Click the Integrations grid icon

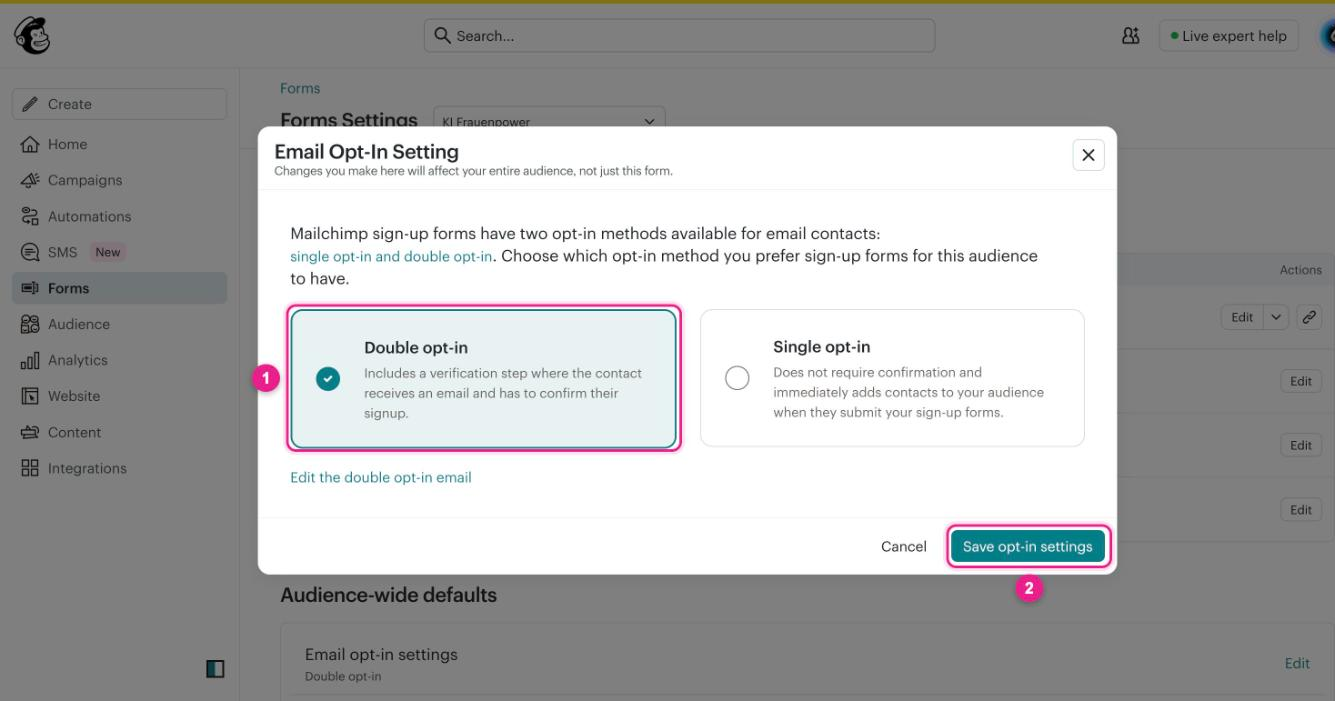coord(30,468)
